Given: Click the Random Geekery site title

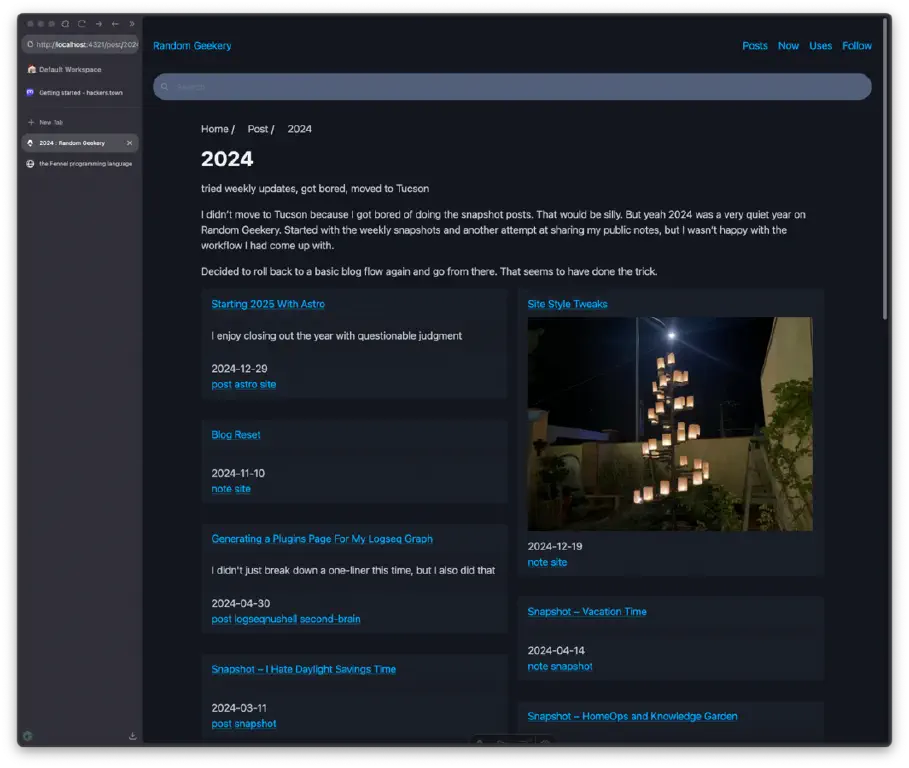Looking at the screenshot, I should pos(192,46).
